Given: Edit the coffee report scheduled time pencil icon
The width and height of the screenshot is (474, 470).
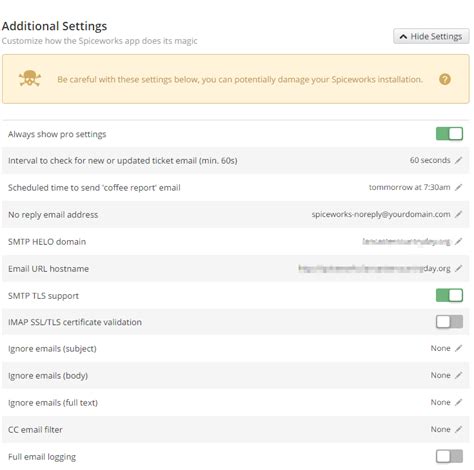Looking at the screenshot, I should point(459,187).
